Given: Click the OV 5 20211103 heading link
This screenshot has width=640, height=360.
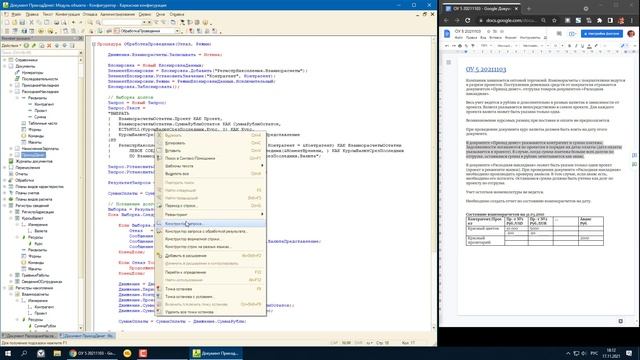Looking at the screenshot, I should click(x=486, y=69).
